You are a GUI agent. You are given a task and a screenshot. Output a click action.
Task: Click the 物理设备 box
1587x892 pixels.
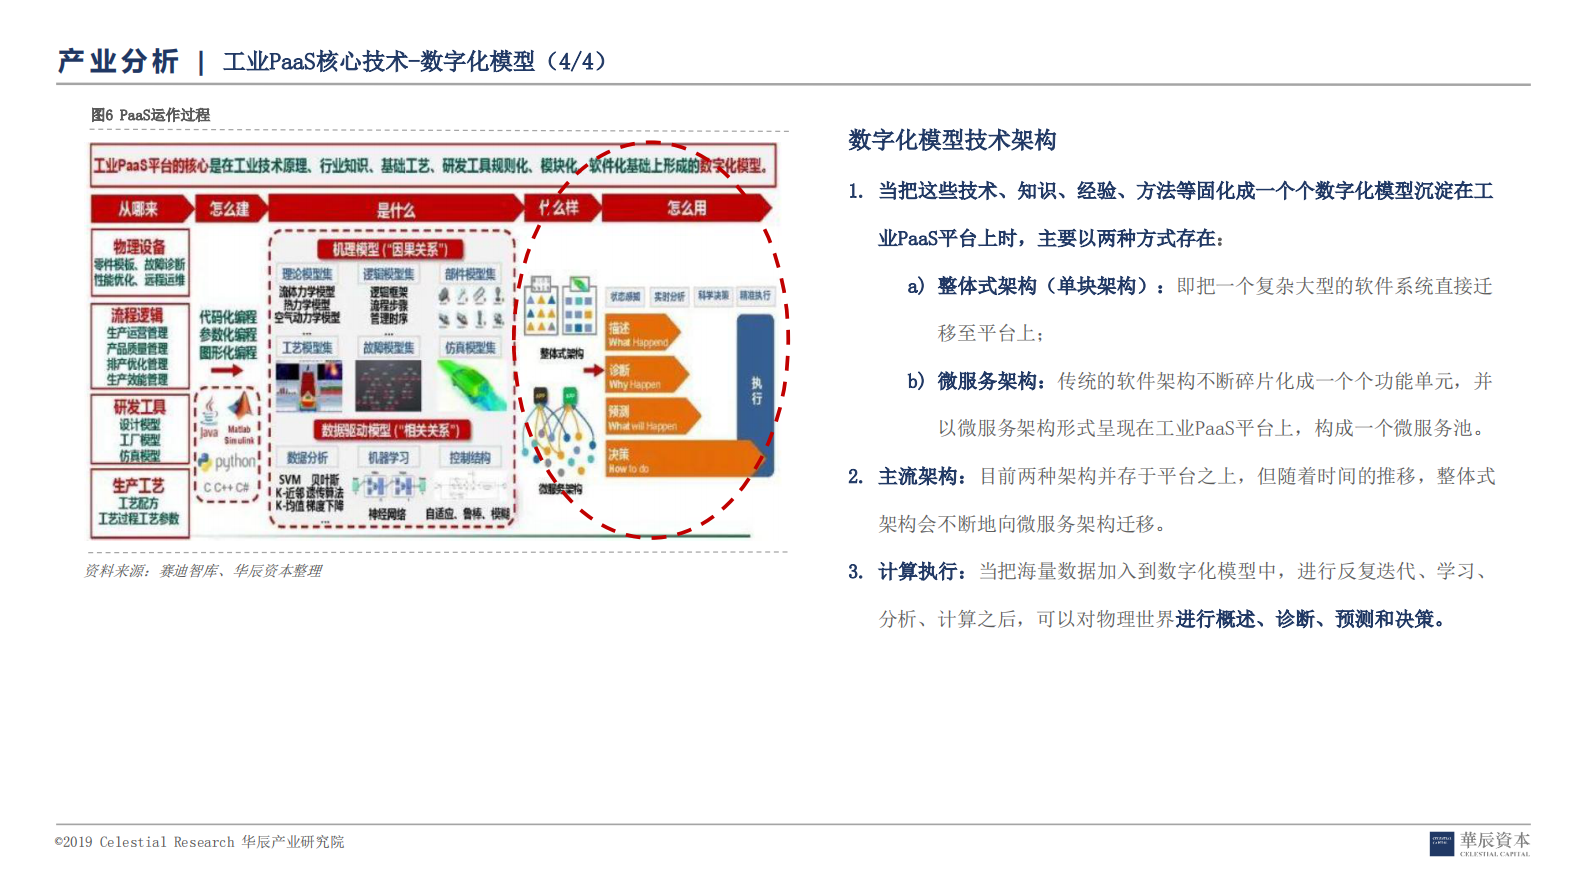tap(140, 263)
